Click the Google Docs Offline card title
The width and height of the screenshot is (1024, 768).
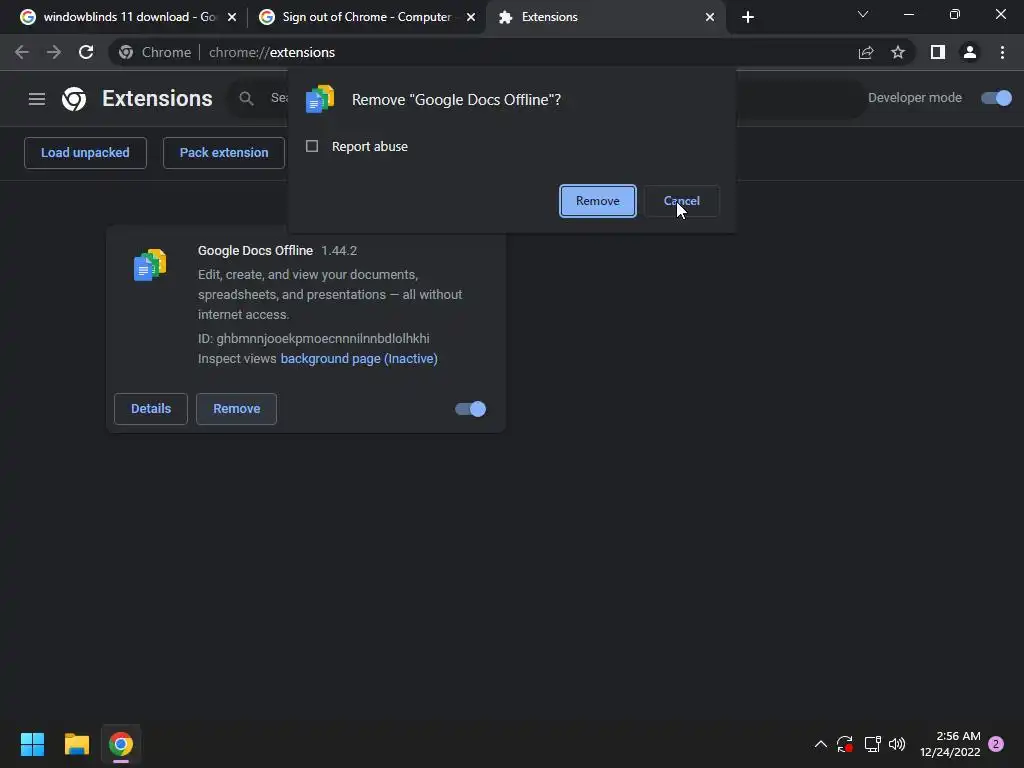click(255, 251)
